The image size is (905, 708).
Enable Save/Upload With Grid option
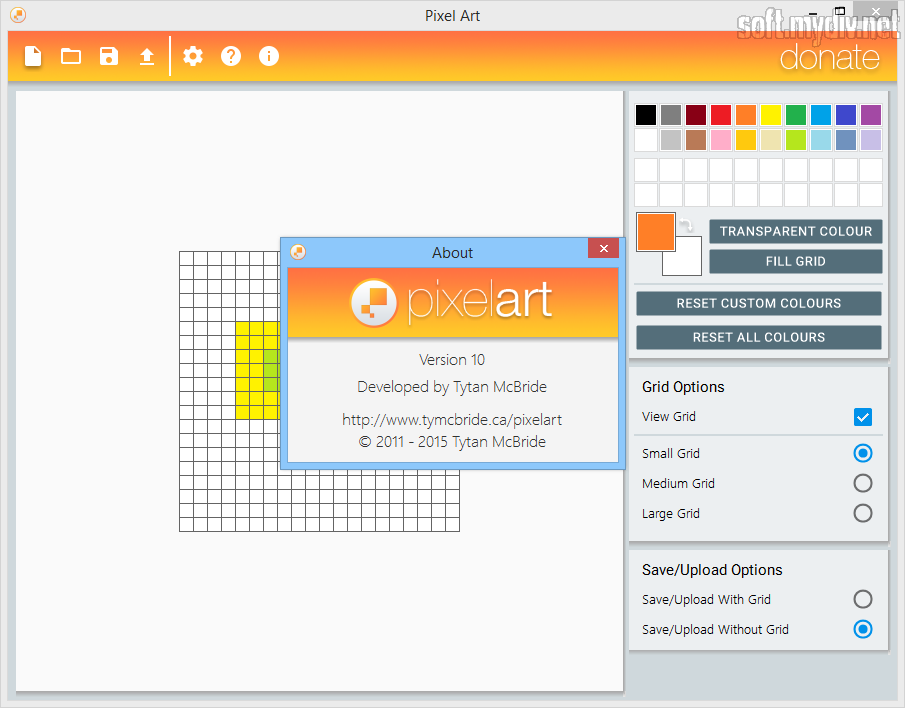pos(863,599)
